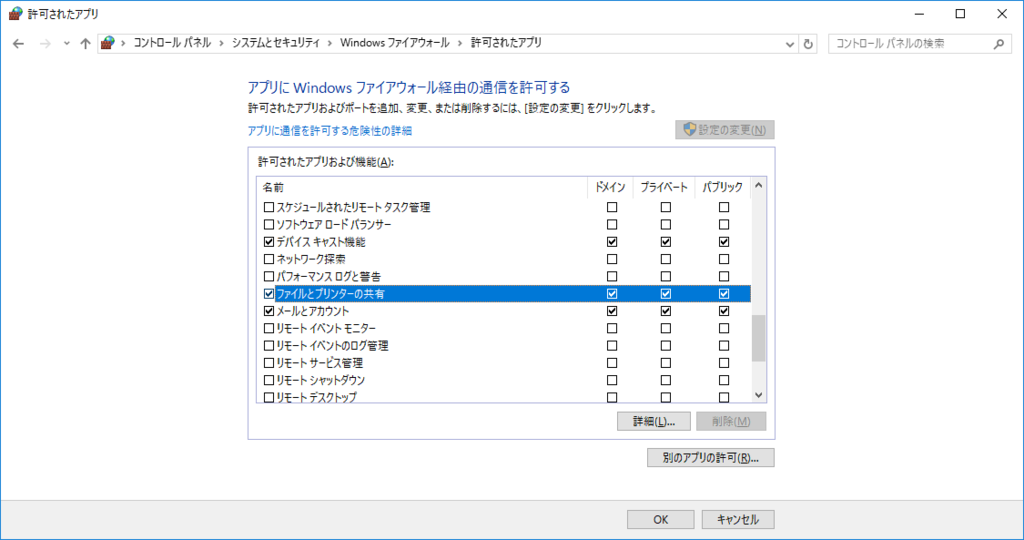Click 削除 button
1024x540 pixels.
(731, 421)
